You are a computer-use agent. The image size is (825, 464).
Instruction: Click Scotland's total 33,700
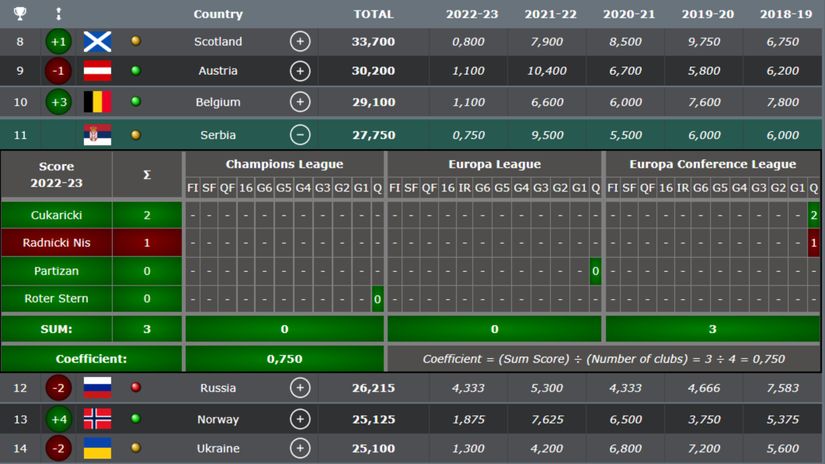[374, 42]
